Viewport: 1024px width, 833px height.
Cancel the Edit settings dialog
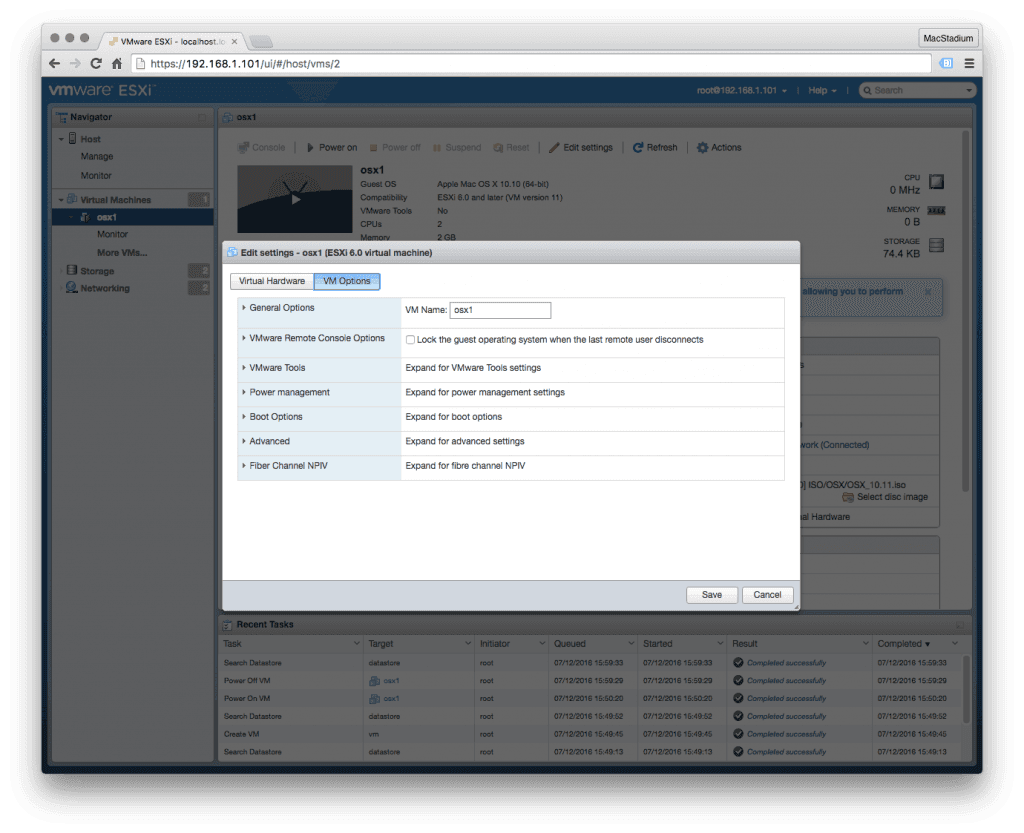[767, 594]
